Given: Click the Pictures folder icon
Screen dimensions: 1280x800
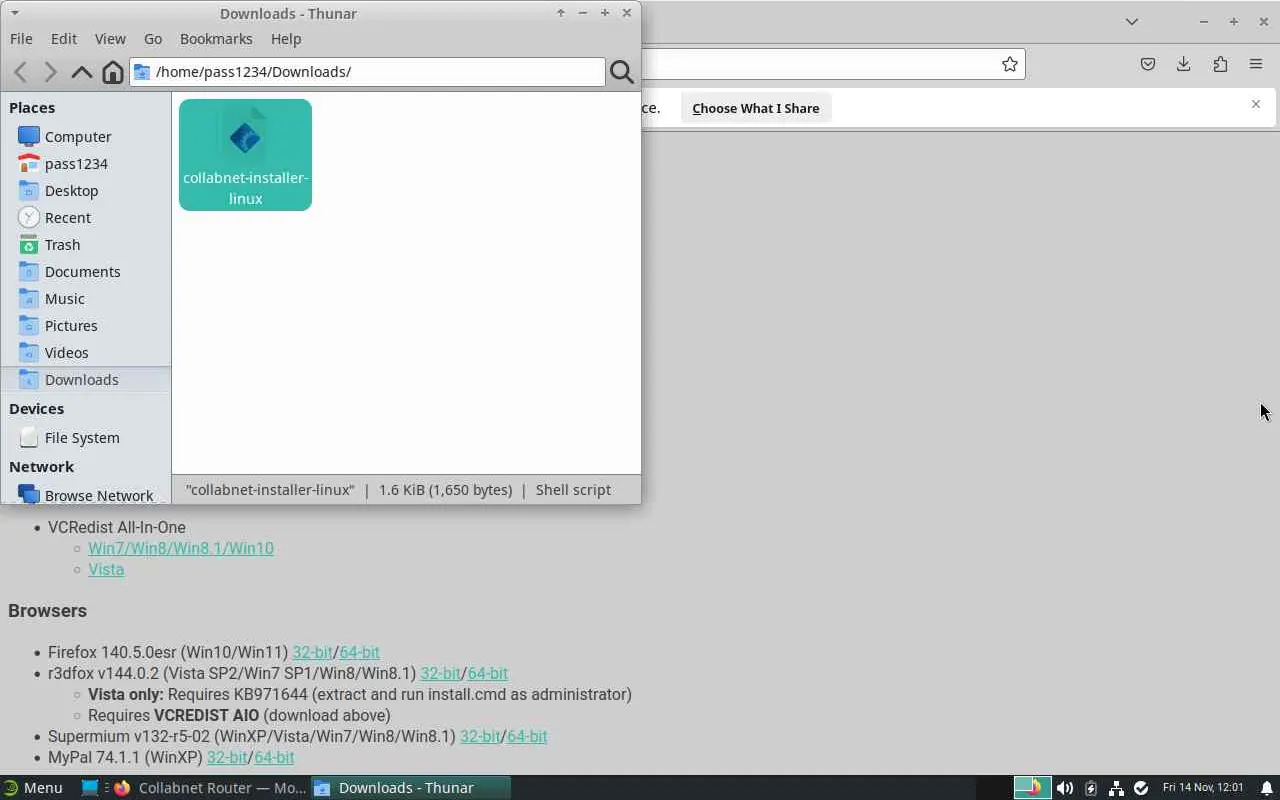Looking at the screenshot, I should pos(29,325).
